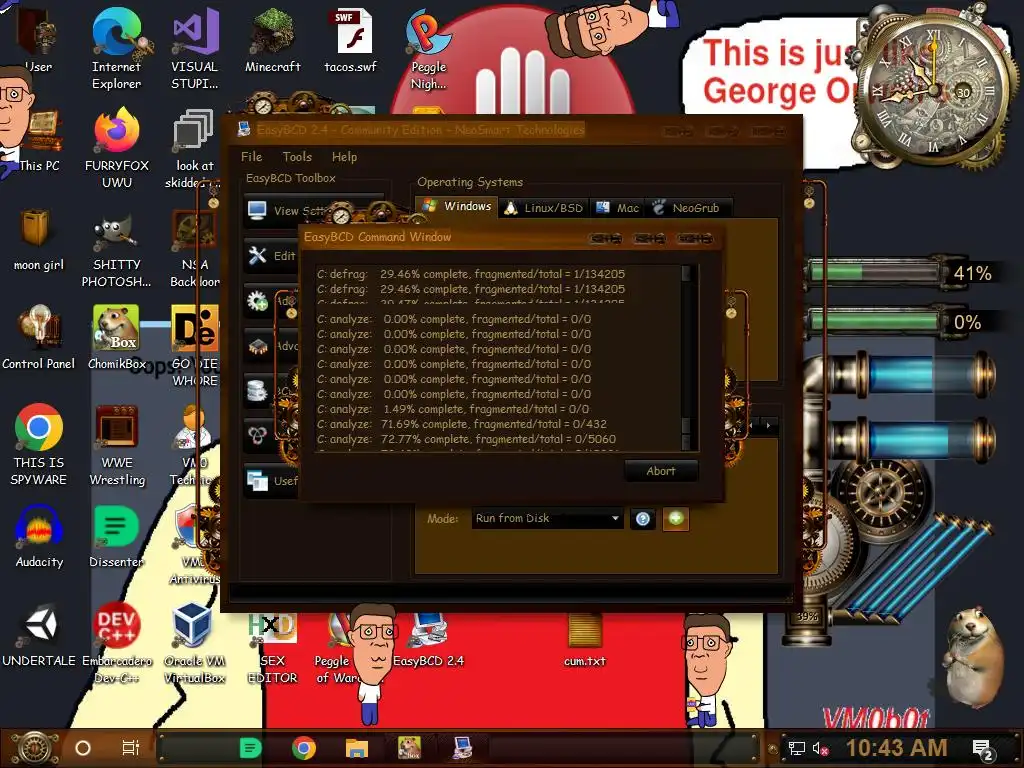
Task: Click the ChomikBox taskbar icon
Action: coord(409,748)
